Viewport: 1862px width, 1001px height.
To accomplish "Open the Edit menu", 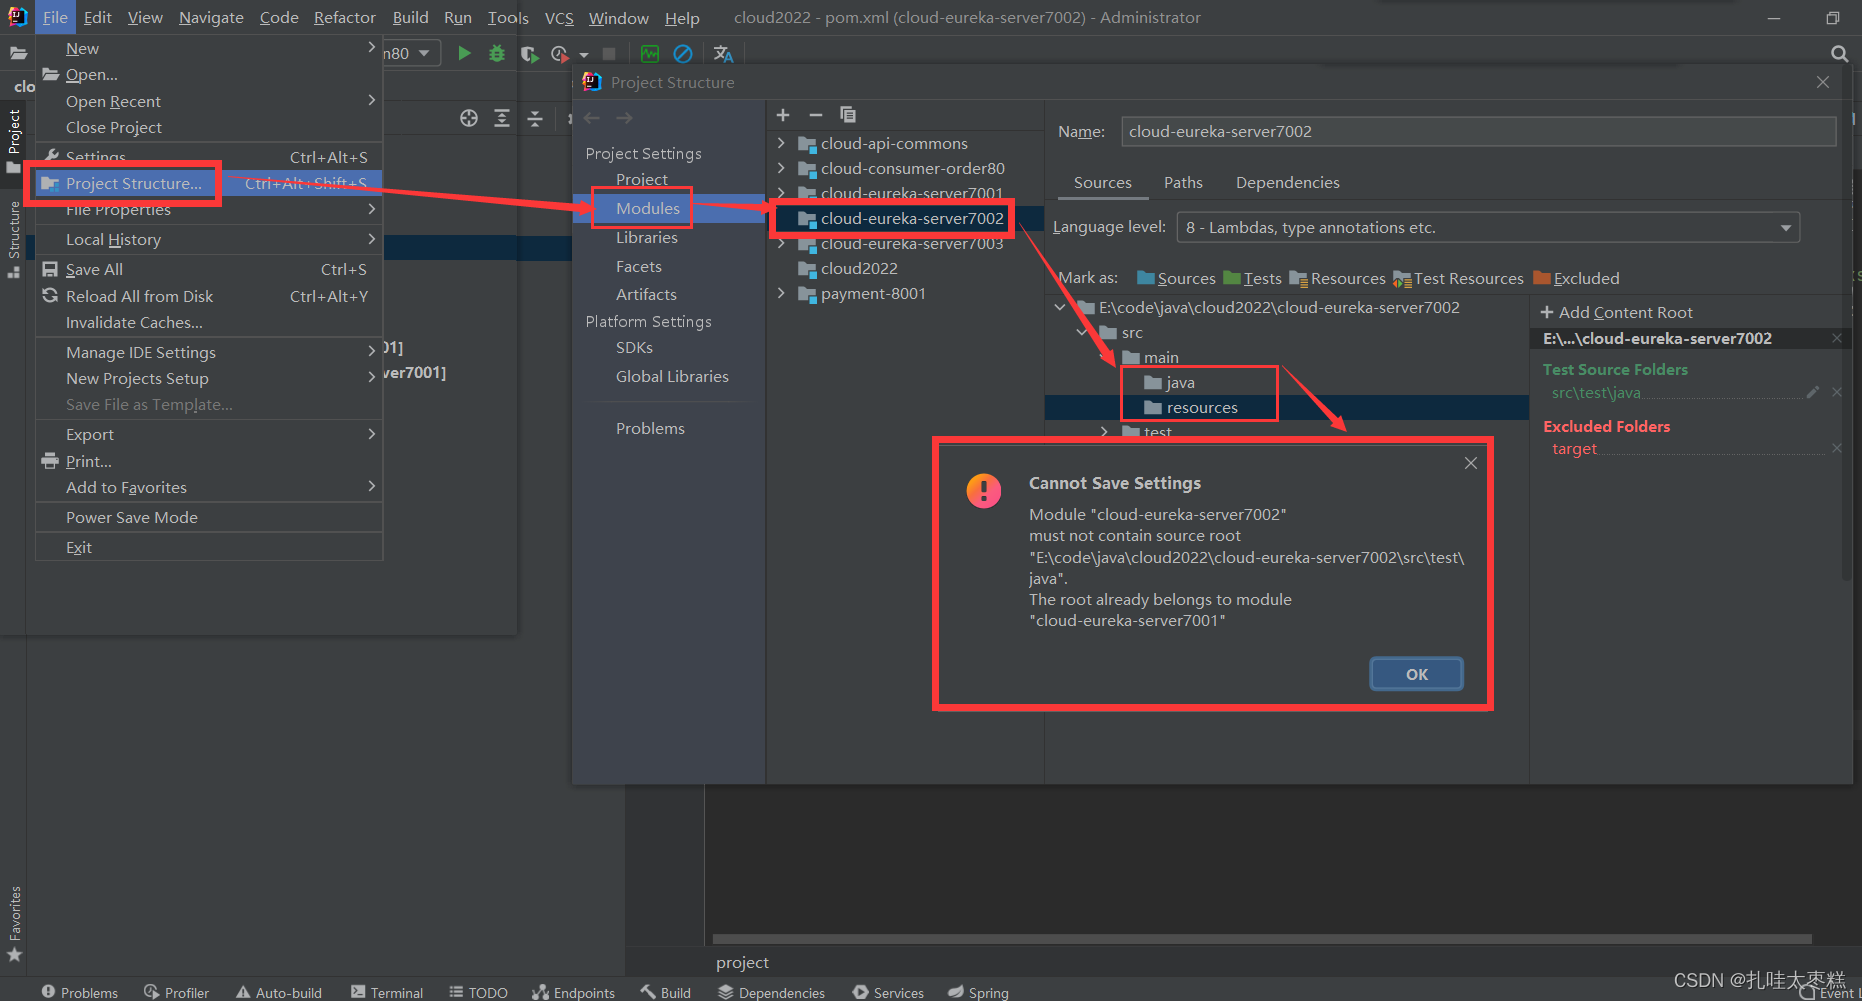I will click(x=97, y=18).
